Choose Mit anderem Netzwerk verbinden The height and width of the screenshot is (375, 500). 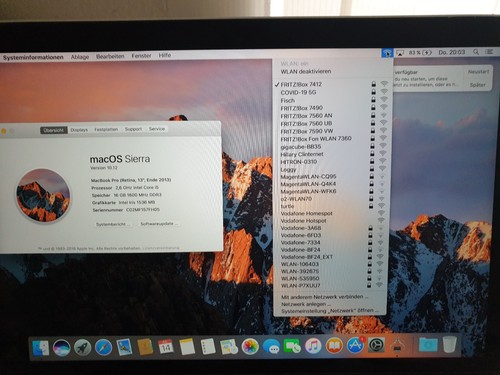[324, 297]
